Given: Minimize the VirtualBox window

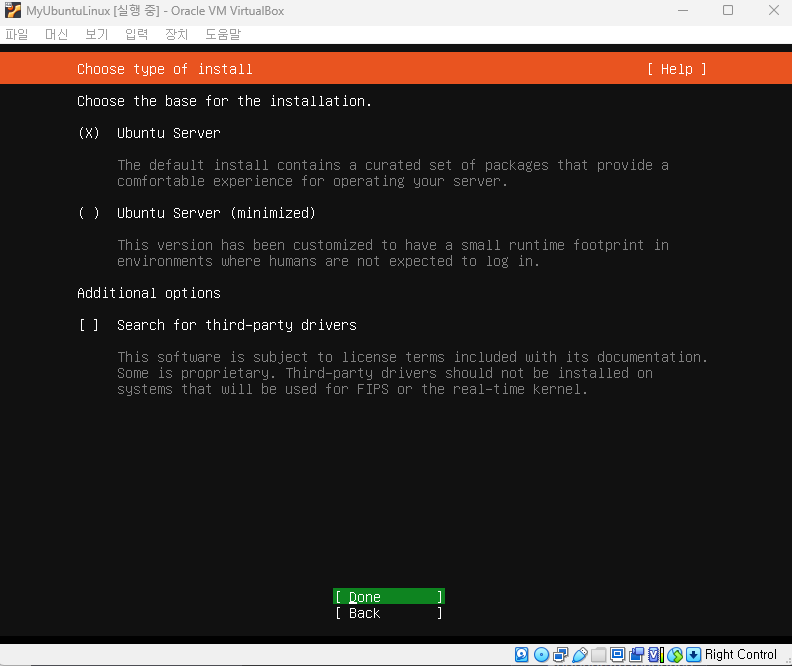Looking at the screenshot, I should pyautogui.click(x=683, y=11).
